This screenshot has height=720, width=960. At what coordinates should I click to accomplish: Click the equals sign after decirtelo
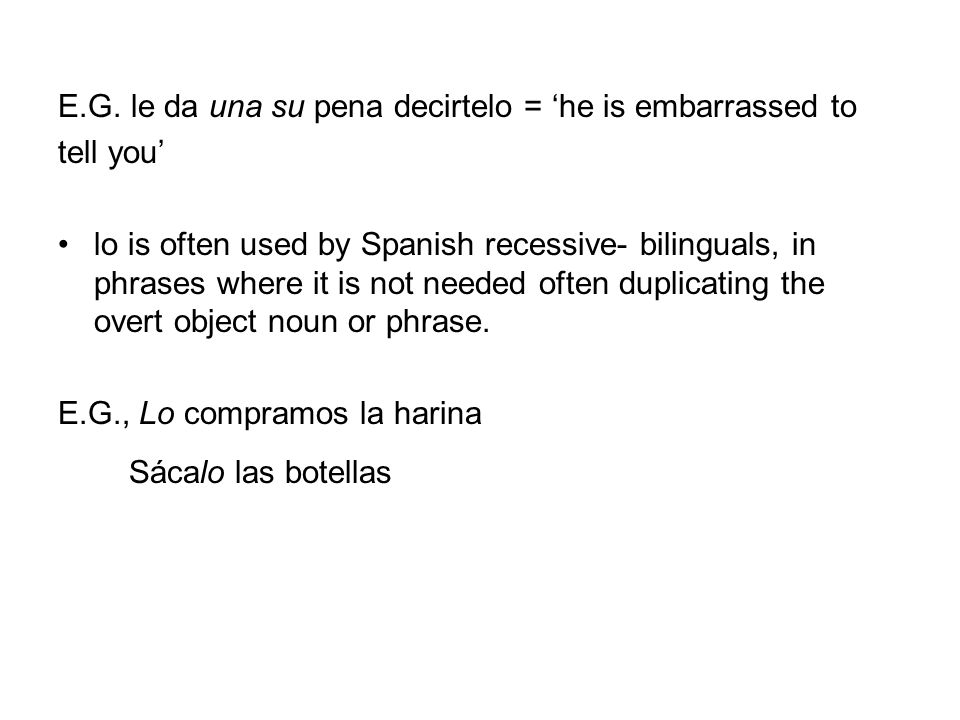[532, 107]
